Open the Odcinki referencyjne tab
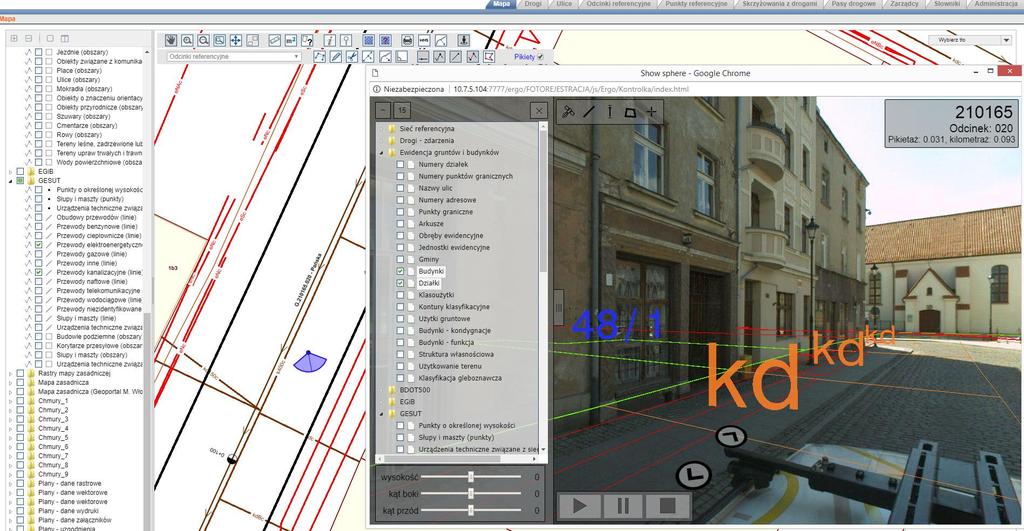 618,4
